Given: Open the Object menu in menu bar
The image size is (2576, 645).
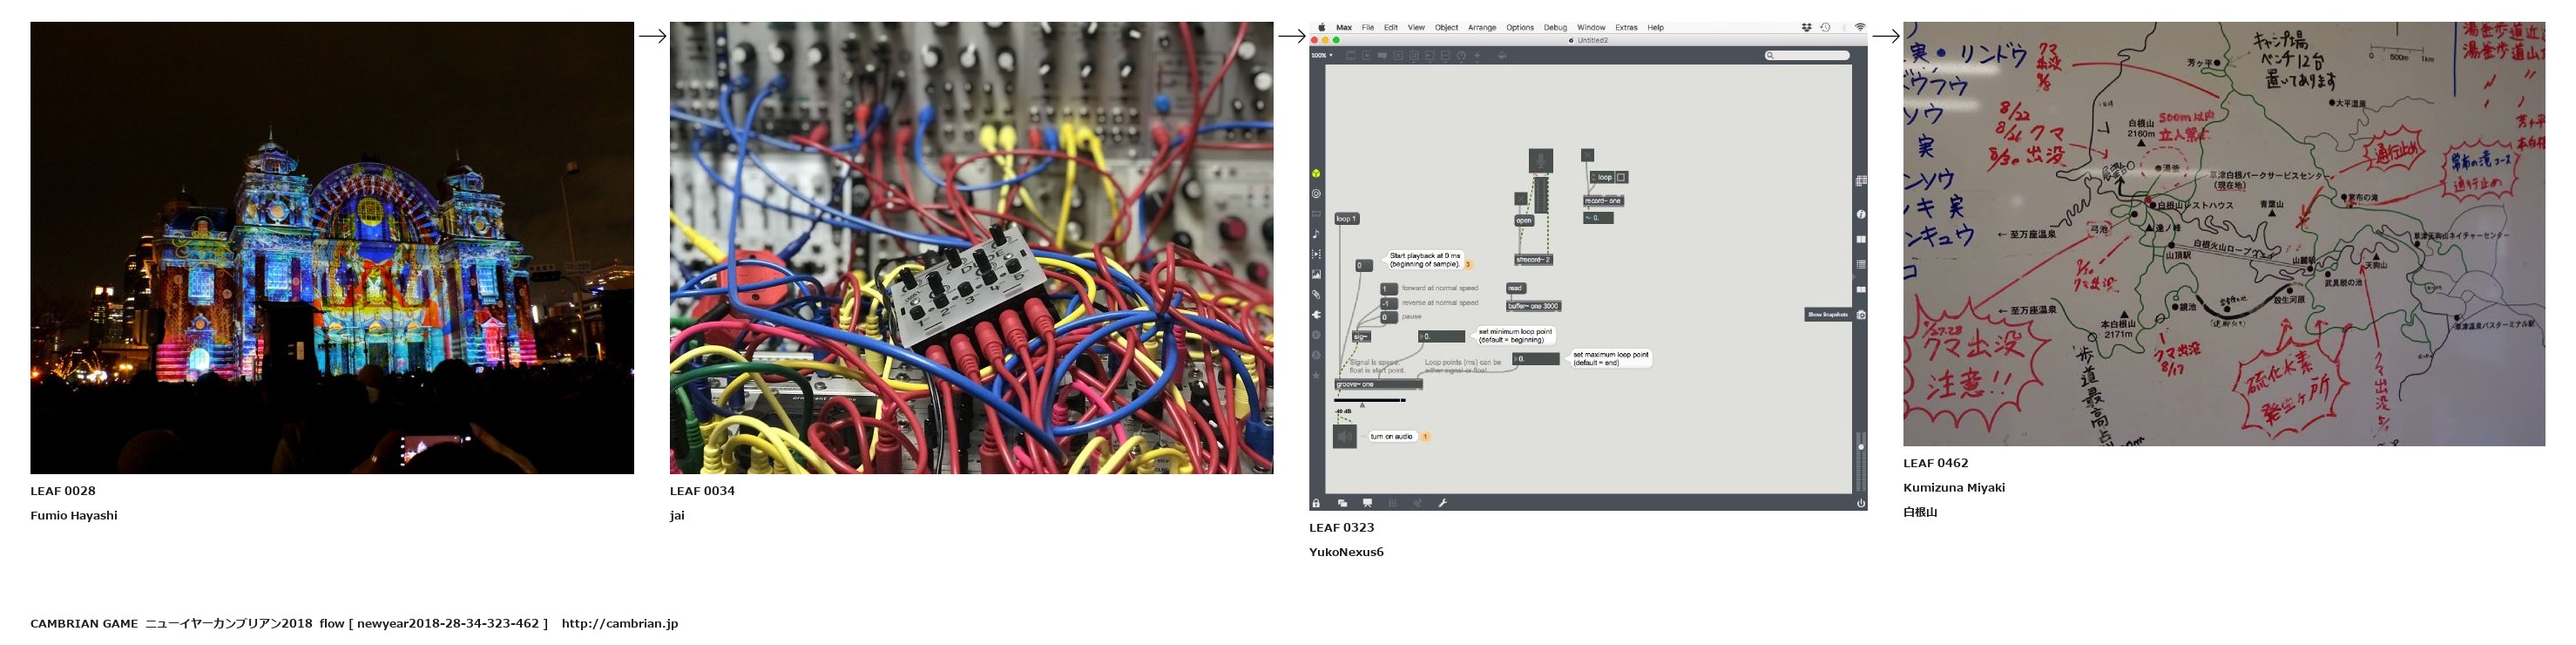Looking at the screenshot, I should click(1446, 28).
